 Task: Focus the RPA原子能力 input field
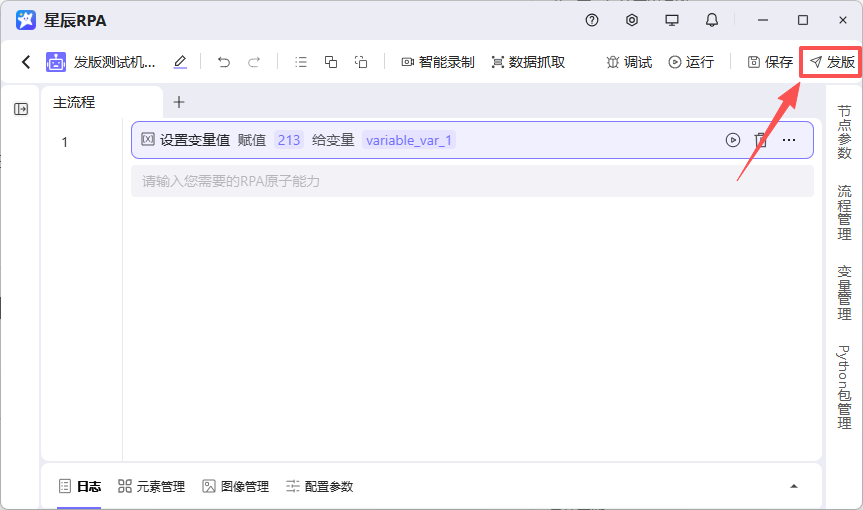pos(472,181)
